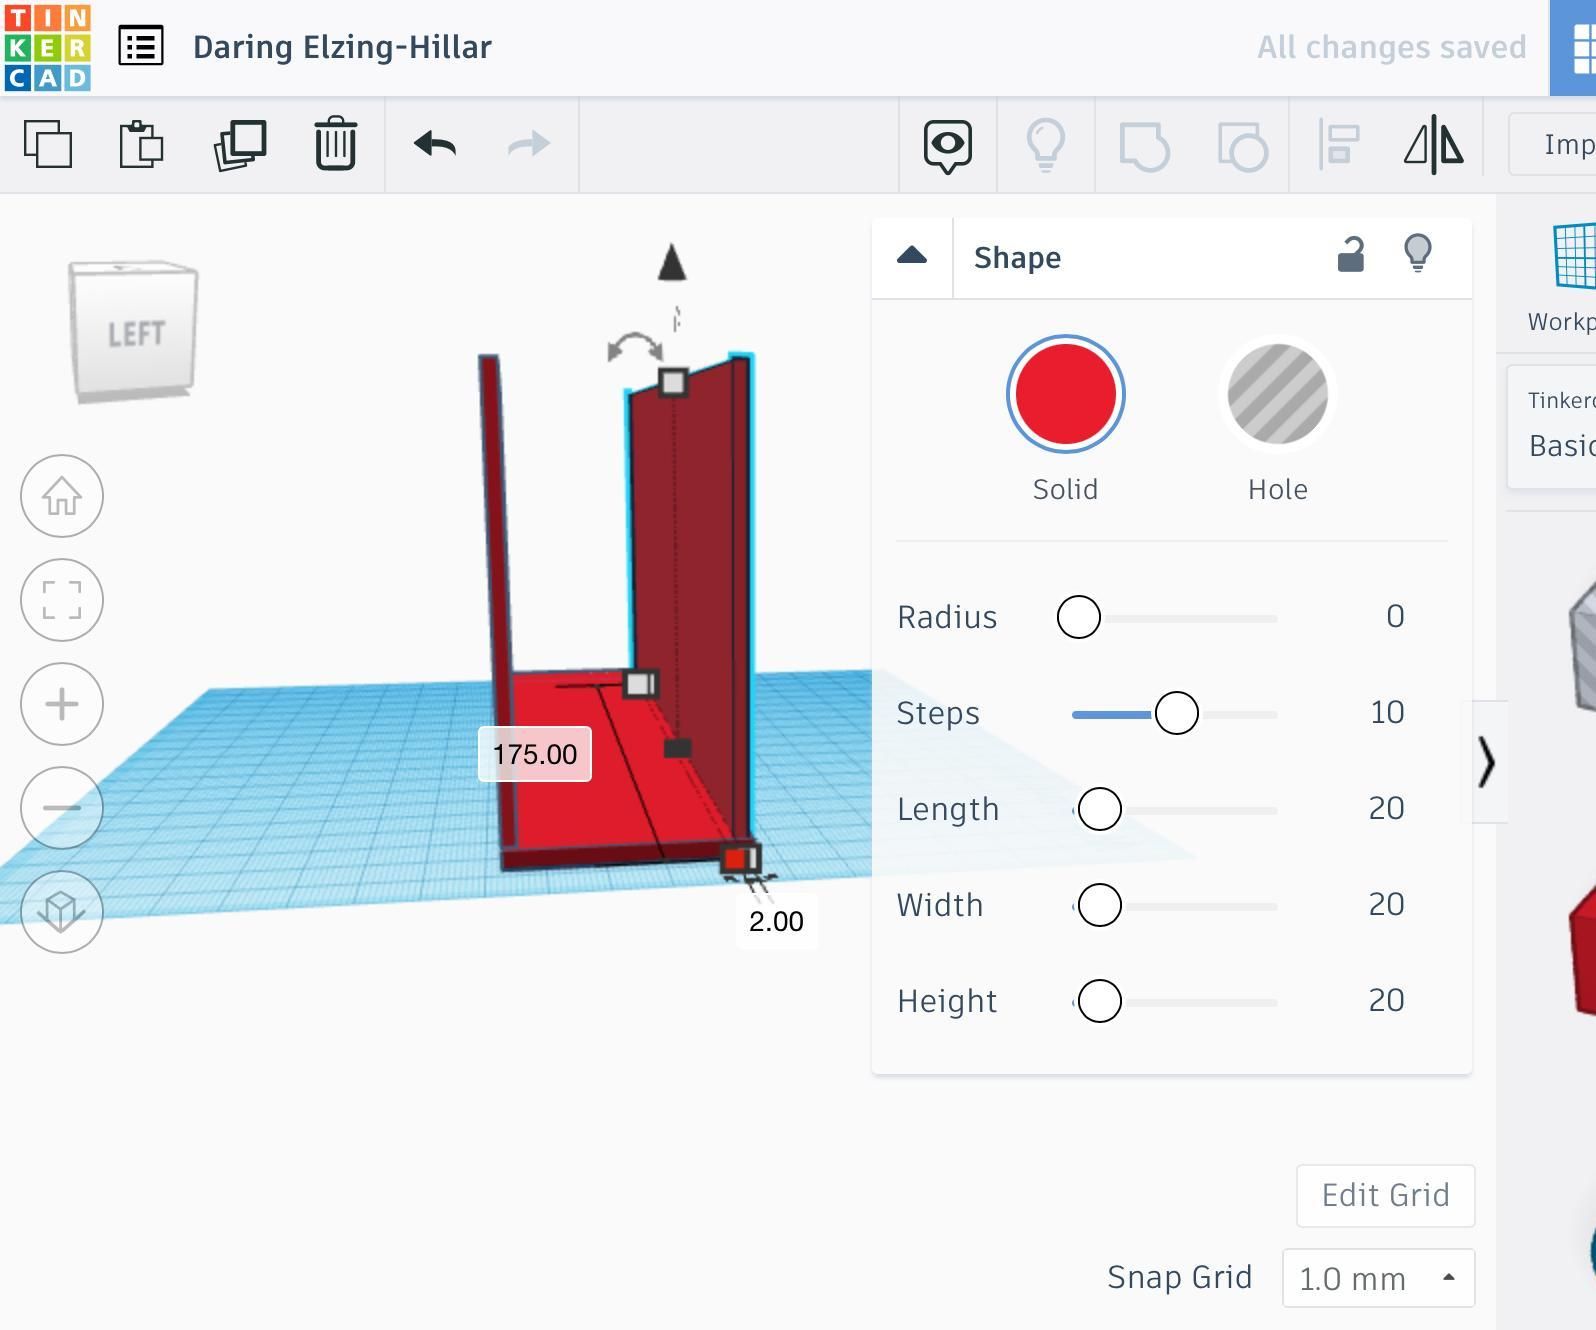Collapse the shapes sidebar chevron
The height and width of the screenshot is (1330, 1596).
coord(1486,763)
